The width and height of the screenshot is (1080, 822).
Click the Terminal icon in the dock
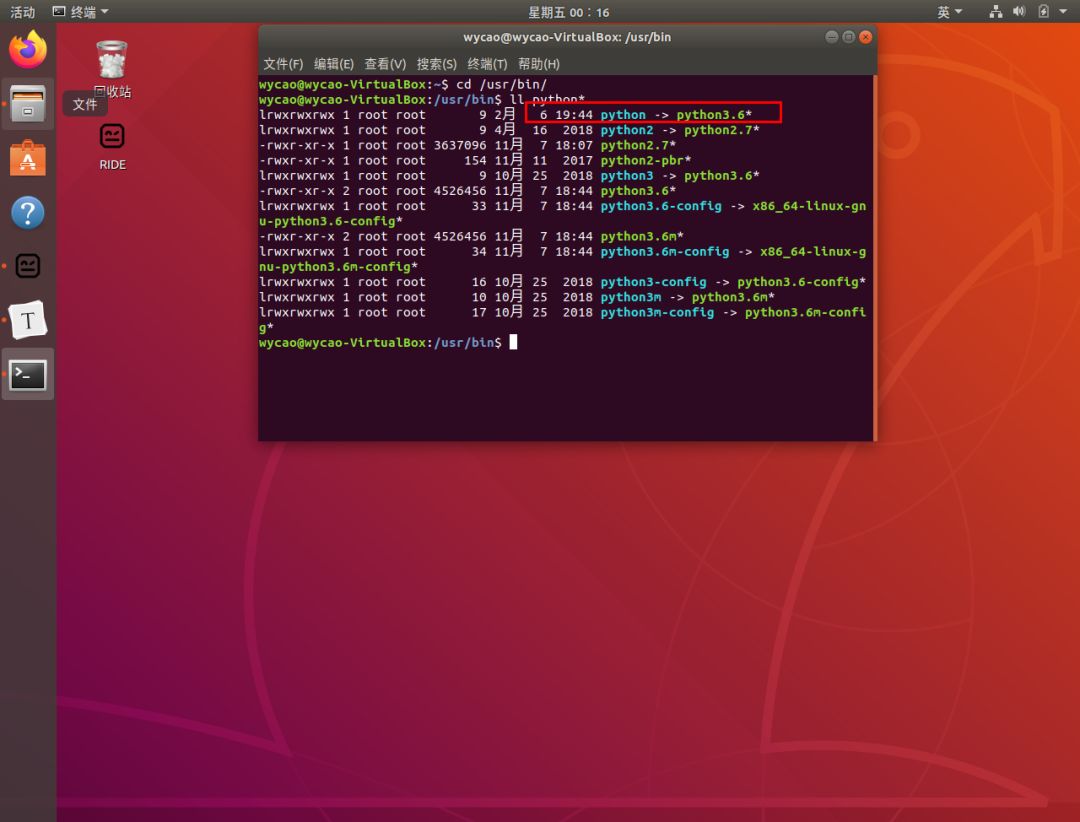point(27,374)
